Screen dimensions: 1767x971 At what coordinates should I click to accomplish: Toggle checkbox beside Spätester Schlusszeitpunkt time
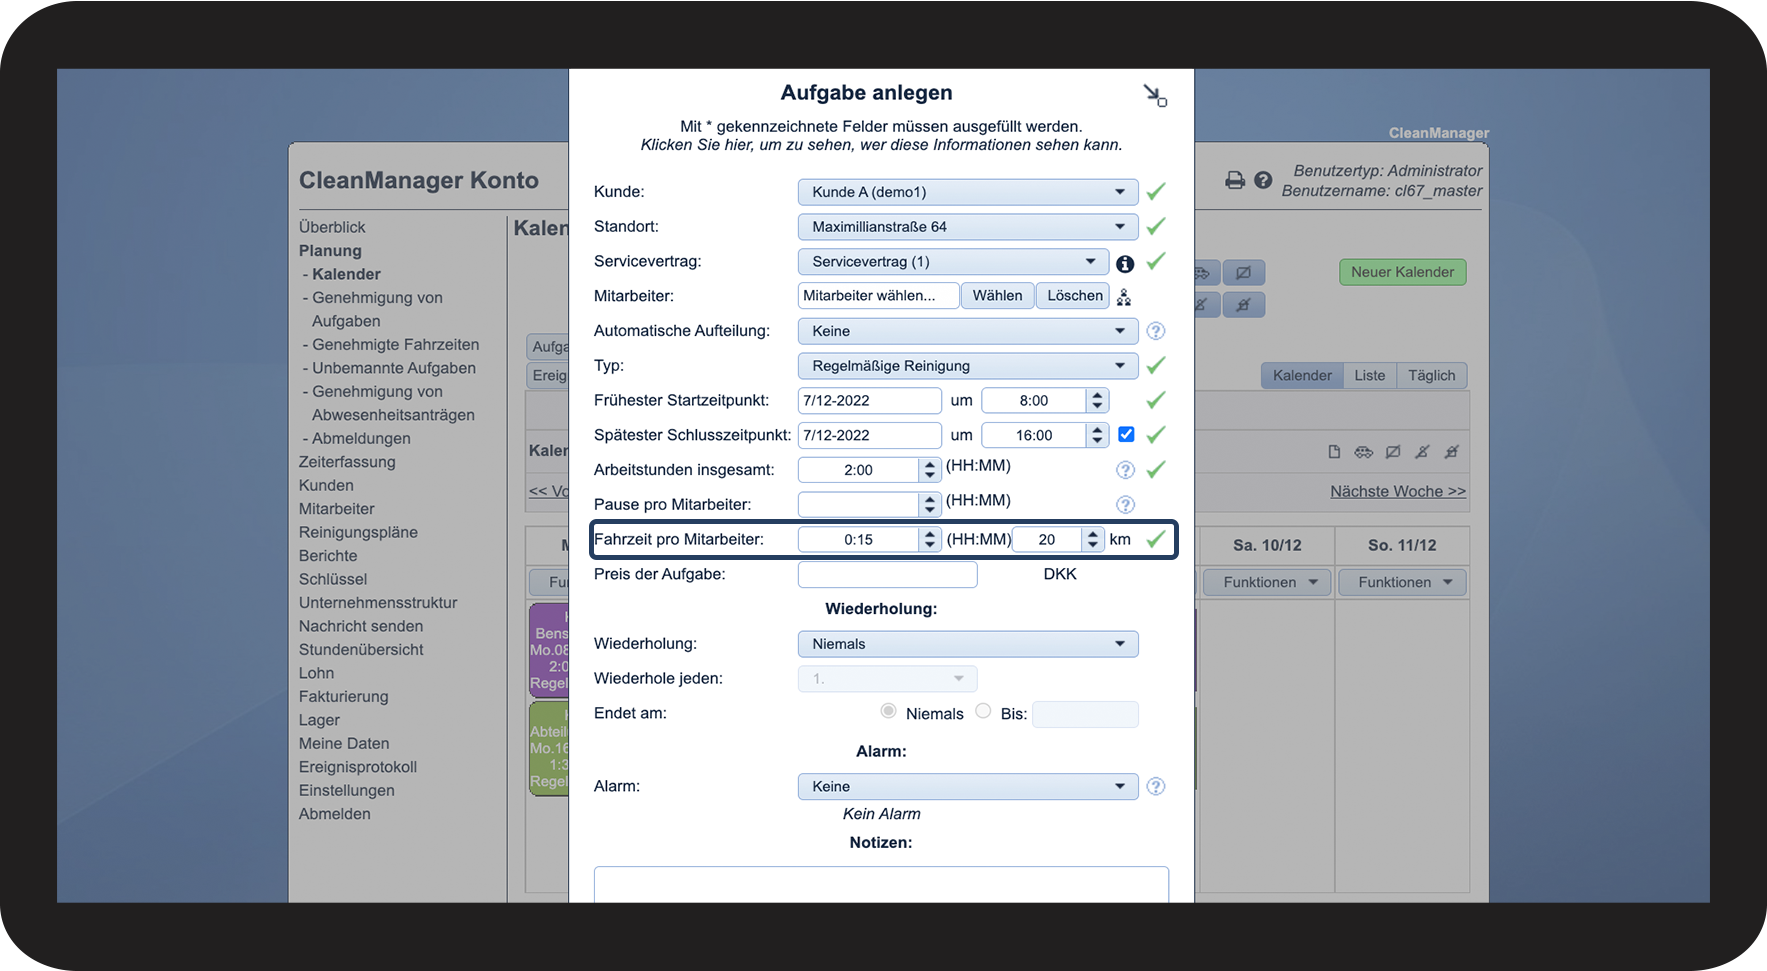(1126, 435)
